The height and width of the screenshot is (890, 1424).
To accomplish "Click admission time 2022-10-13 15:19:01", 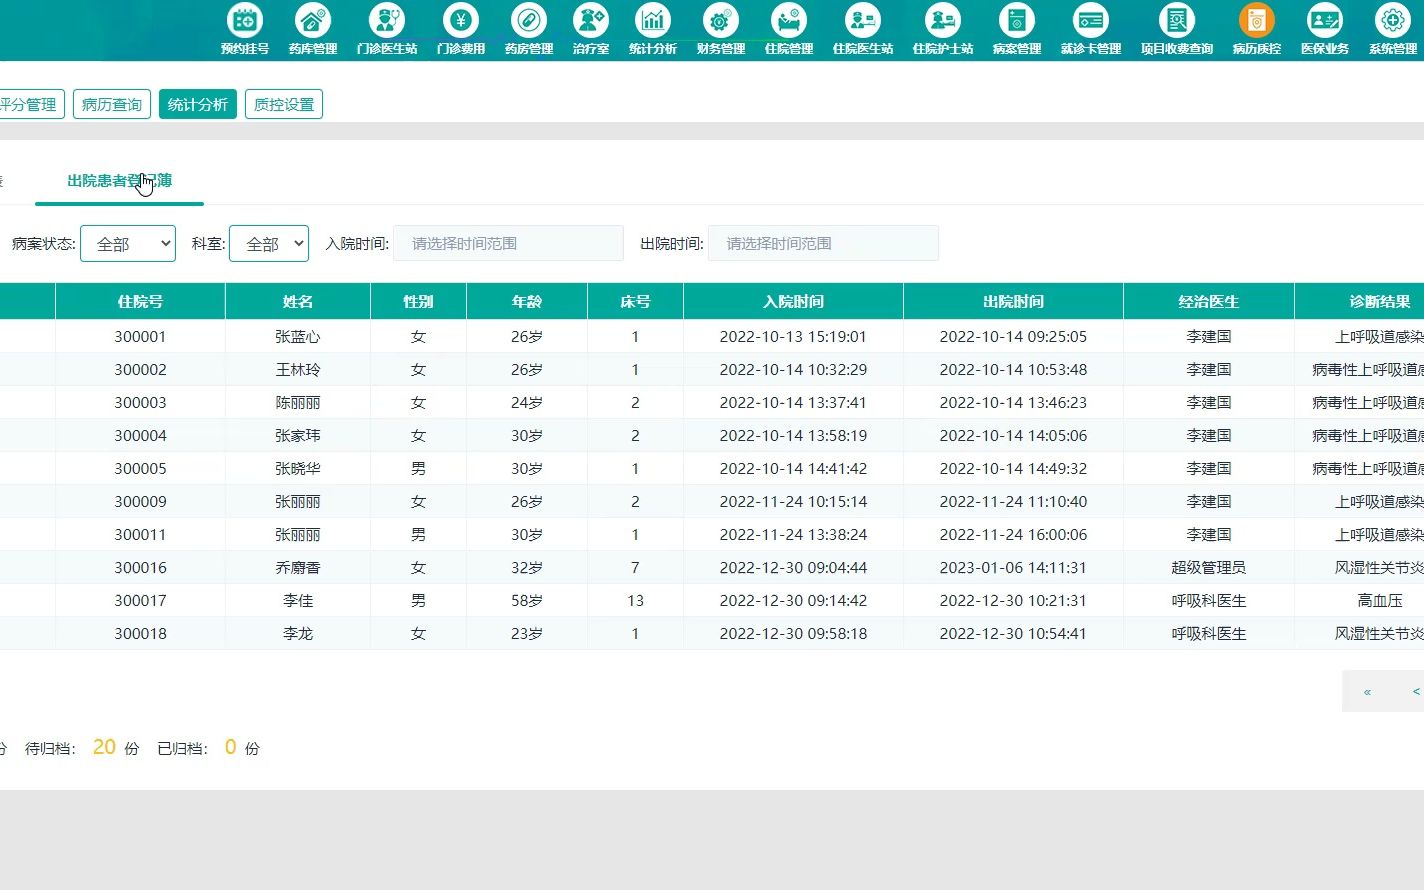I will click(793, 337).
